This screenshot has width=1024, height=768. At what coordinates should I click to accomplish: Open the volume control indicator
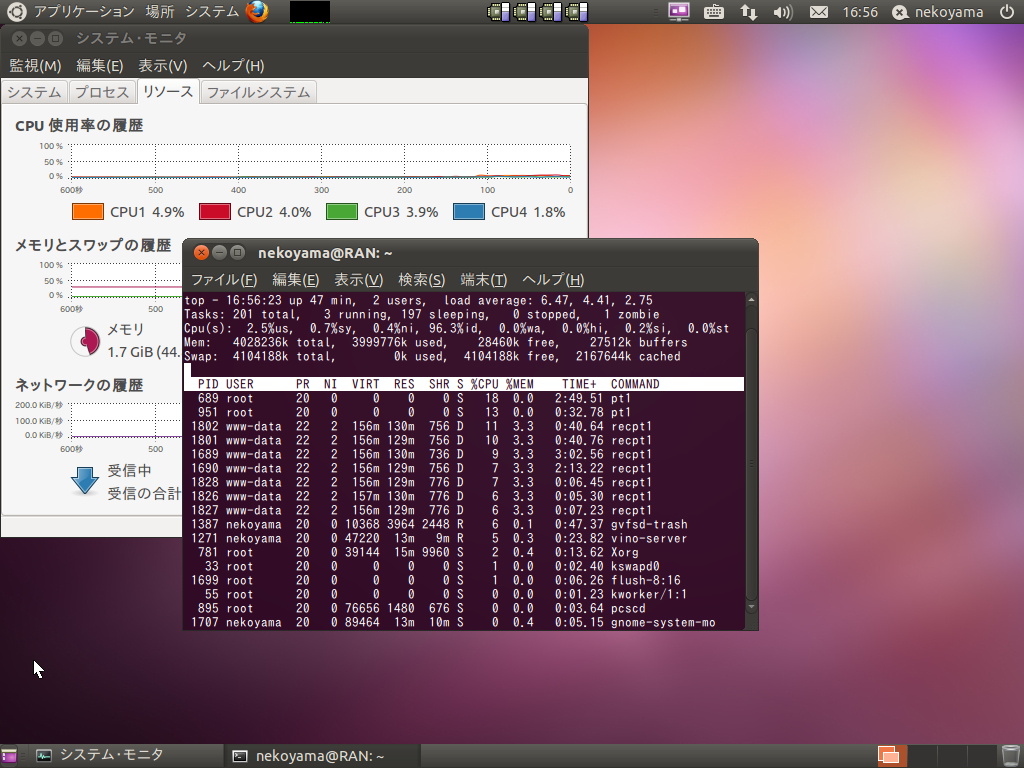783,12
